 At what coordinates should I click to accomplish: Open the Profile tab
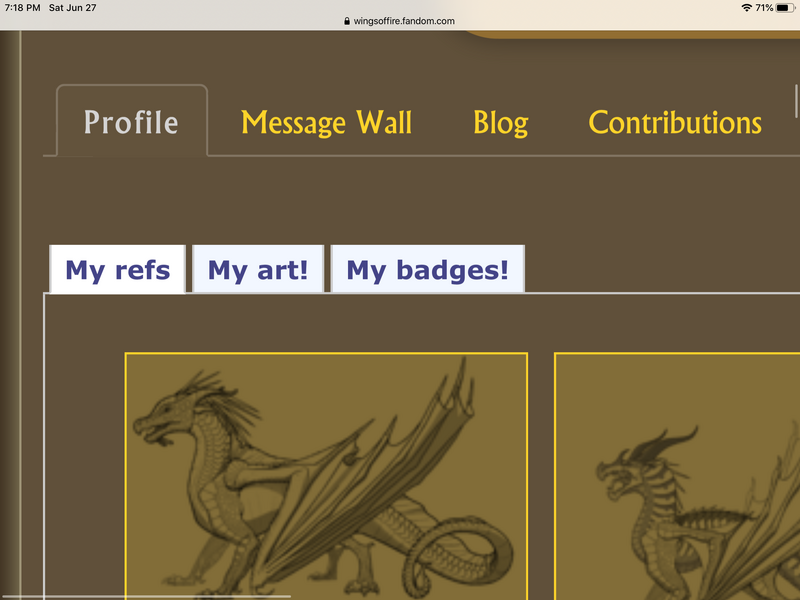132,121
